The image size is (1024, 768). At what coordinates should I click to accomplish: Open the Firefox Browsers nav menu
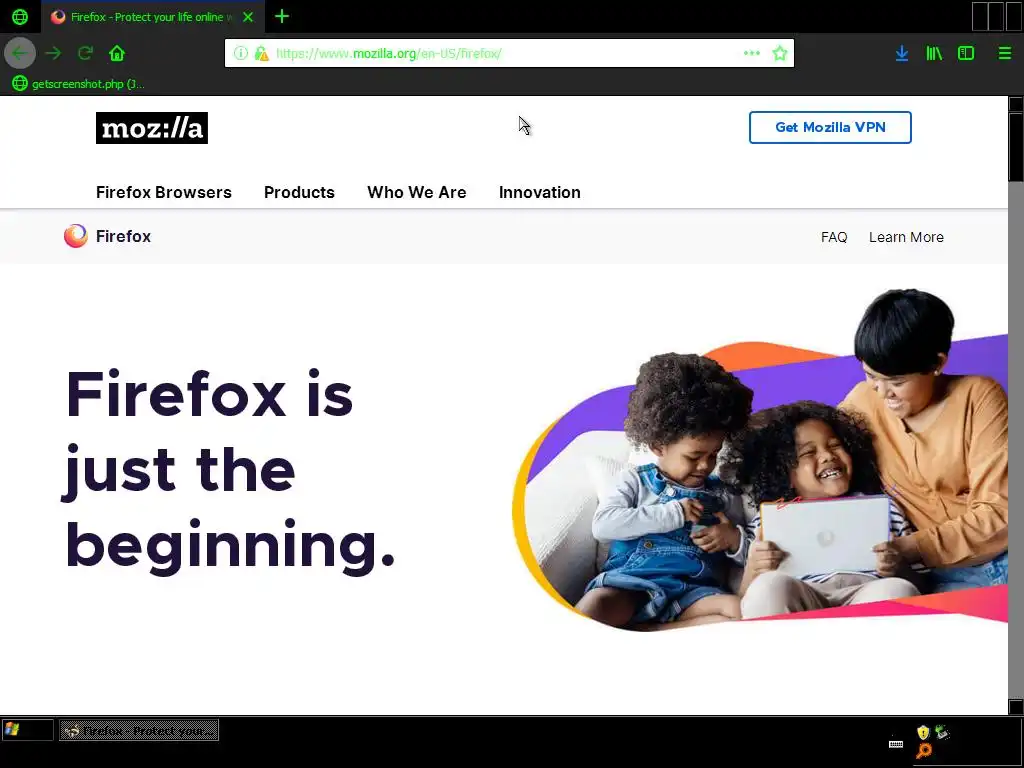pos(164,193)
